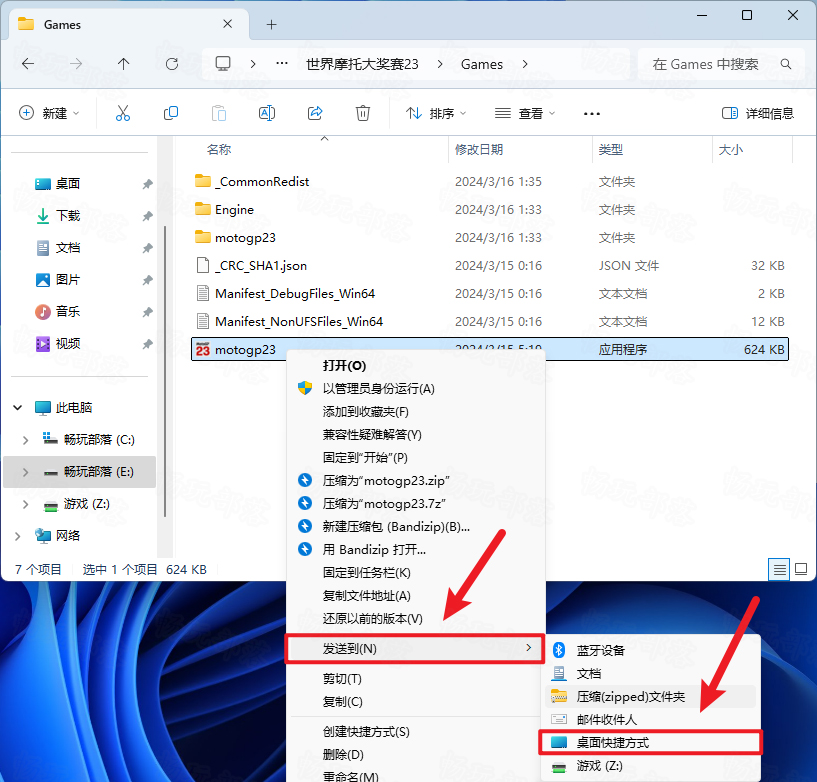The width and height of the screenshot is (817, 782).
Task: Choose Compress to motogp23.zip
Action: click(x=415, y=480)
